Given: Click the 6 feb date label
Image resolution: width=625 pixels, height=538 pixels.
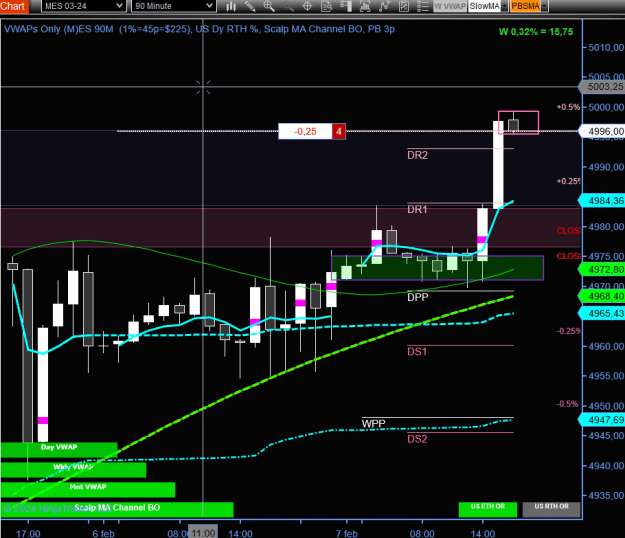Looking at the screenshot, I should (x=103, y=533).
